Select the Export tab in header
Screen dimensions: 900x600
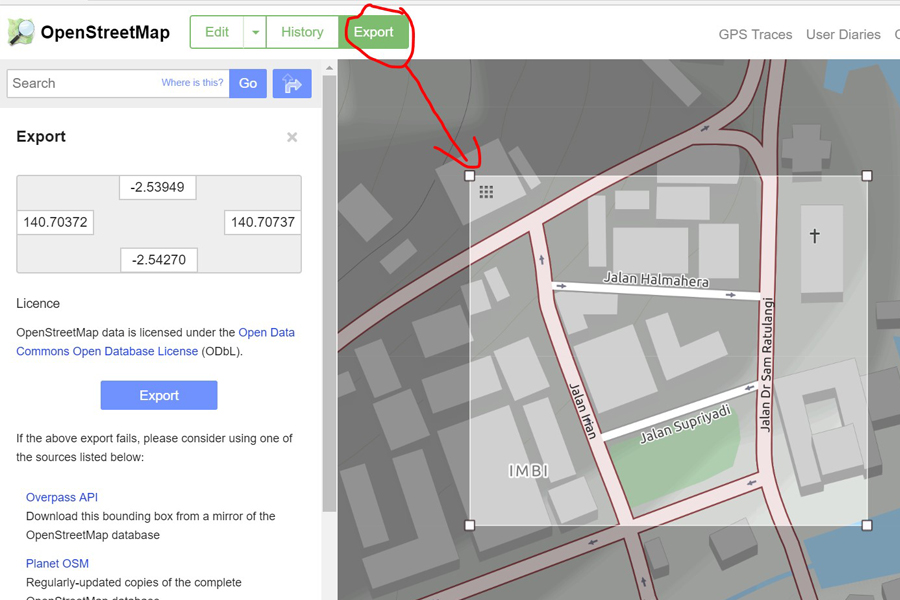click(x=374, y=32)
